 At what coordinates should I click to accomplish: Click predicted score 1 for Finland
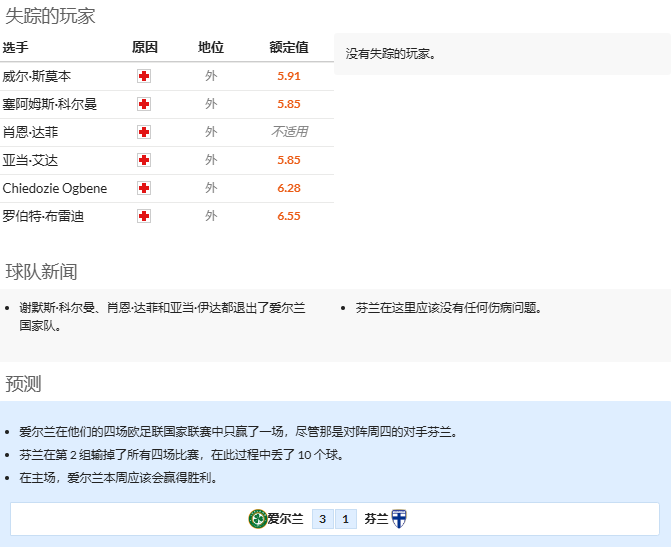[x=345, y=519]
